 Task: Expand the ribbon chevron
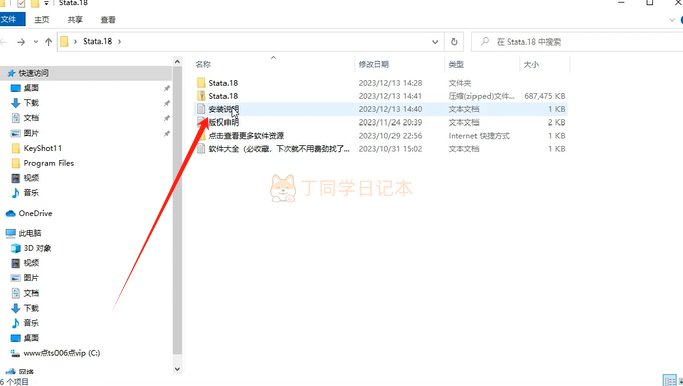(671, 20)
